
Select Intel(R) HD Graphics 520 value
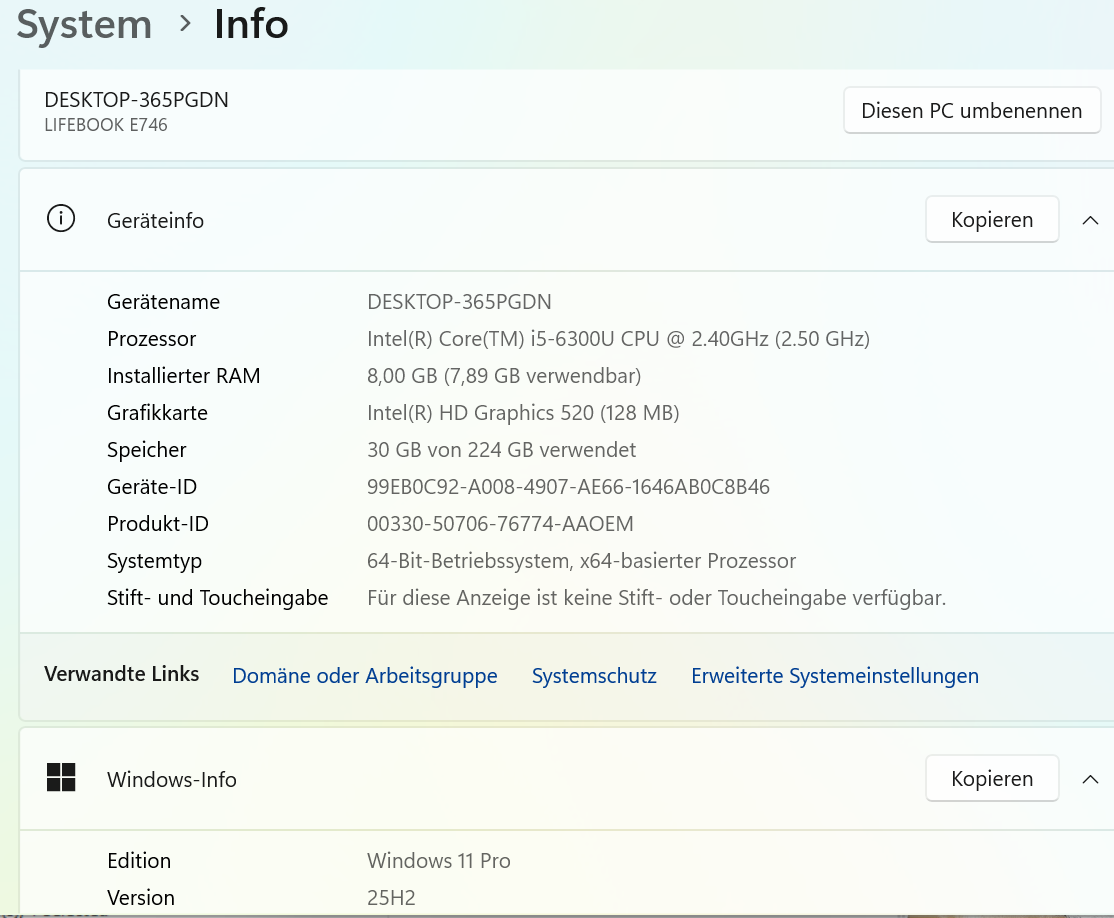tap(523, 413)
